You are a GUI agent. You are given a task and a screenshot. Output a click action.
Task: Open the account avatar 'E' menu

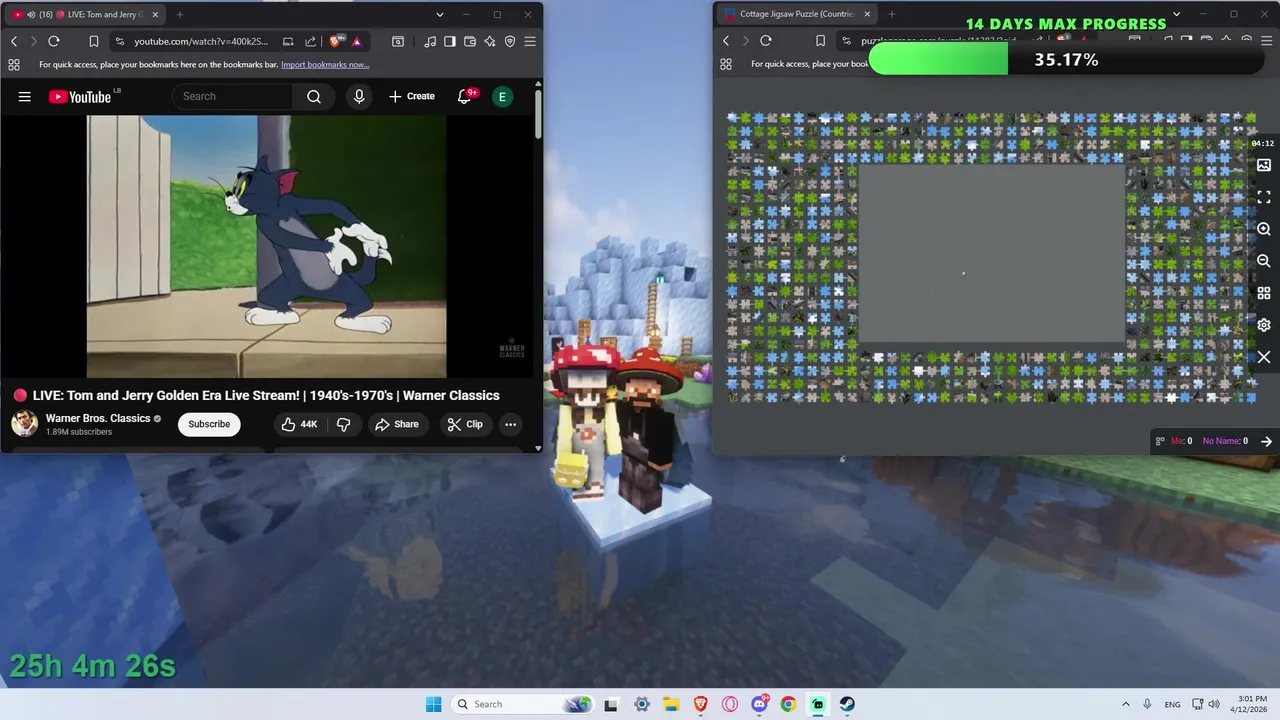(x=502, y=96)
